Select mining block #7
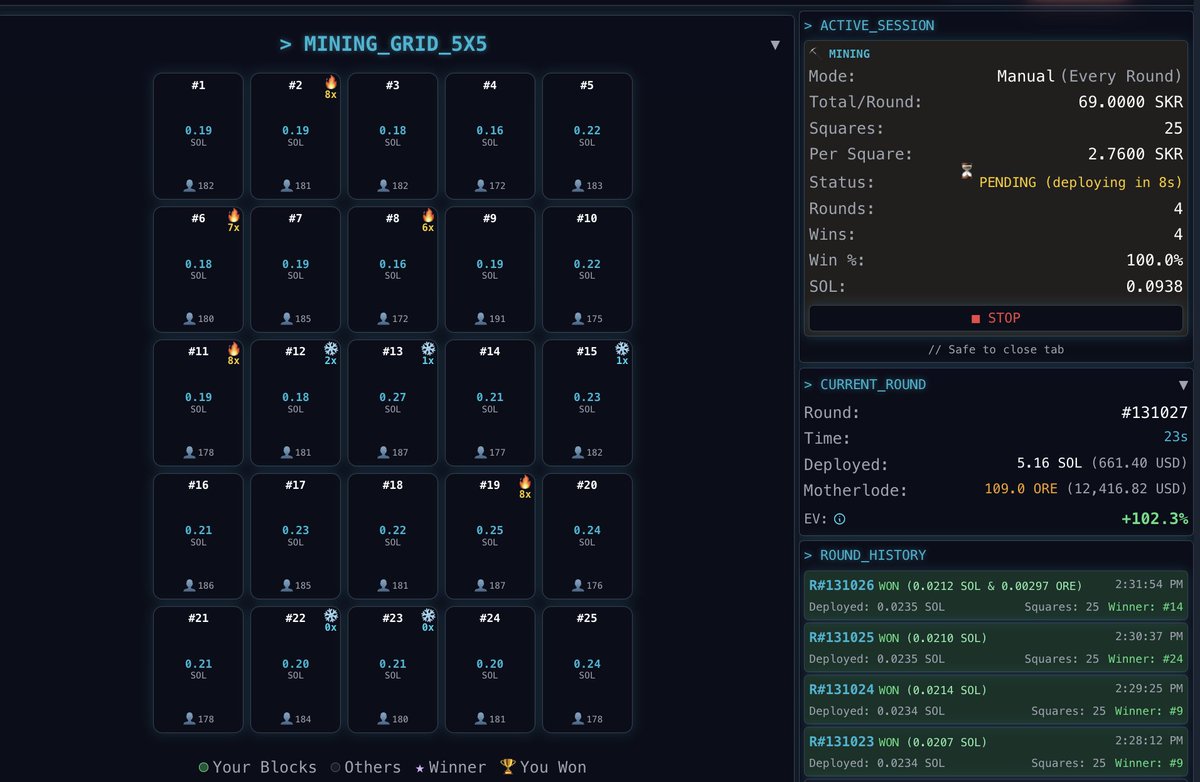Image resolution: width=1200 pixels, height=782 pixels. point(295,269)
